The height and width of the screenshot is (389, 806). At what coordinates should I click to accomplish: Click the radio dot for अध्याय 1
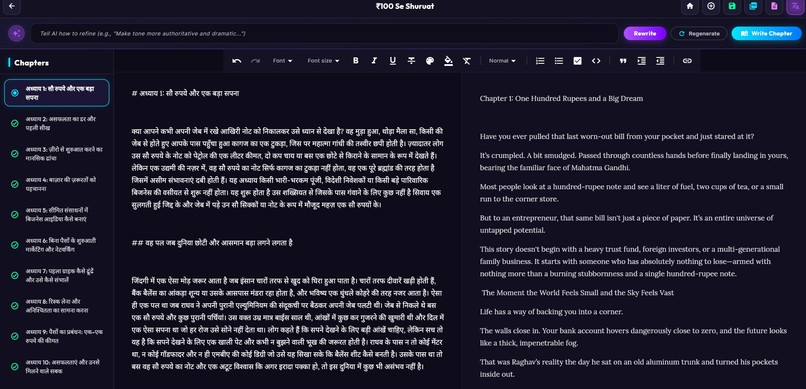[15, 92]
